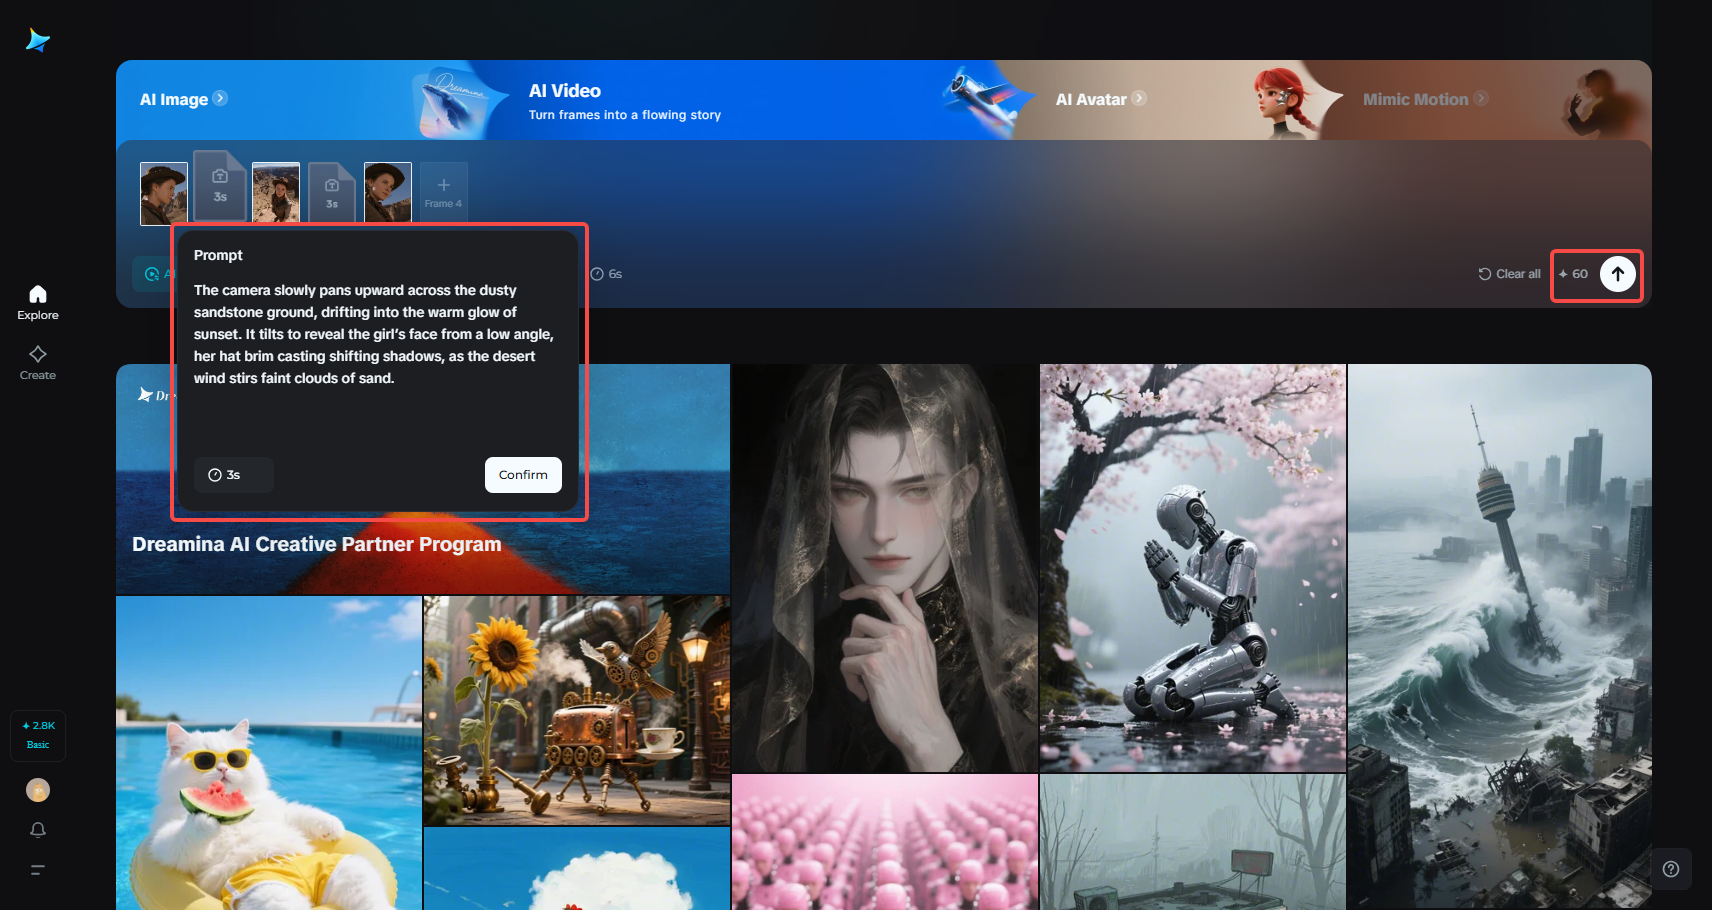
Task: Open the Explore page from the sidebar
Action: pos(38,302)
